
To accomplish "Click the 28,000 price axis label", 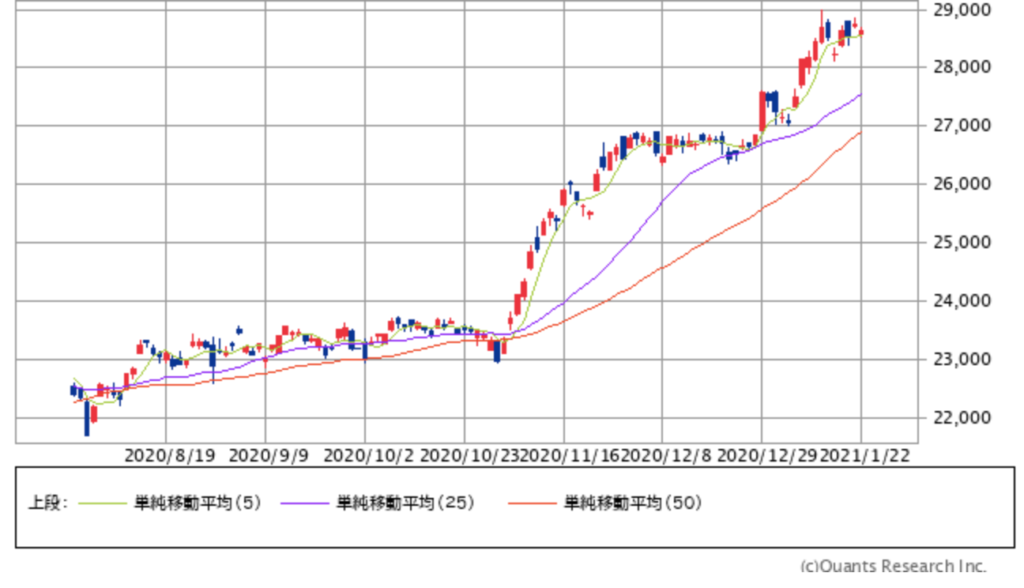I will coord(962,67).
